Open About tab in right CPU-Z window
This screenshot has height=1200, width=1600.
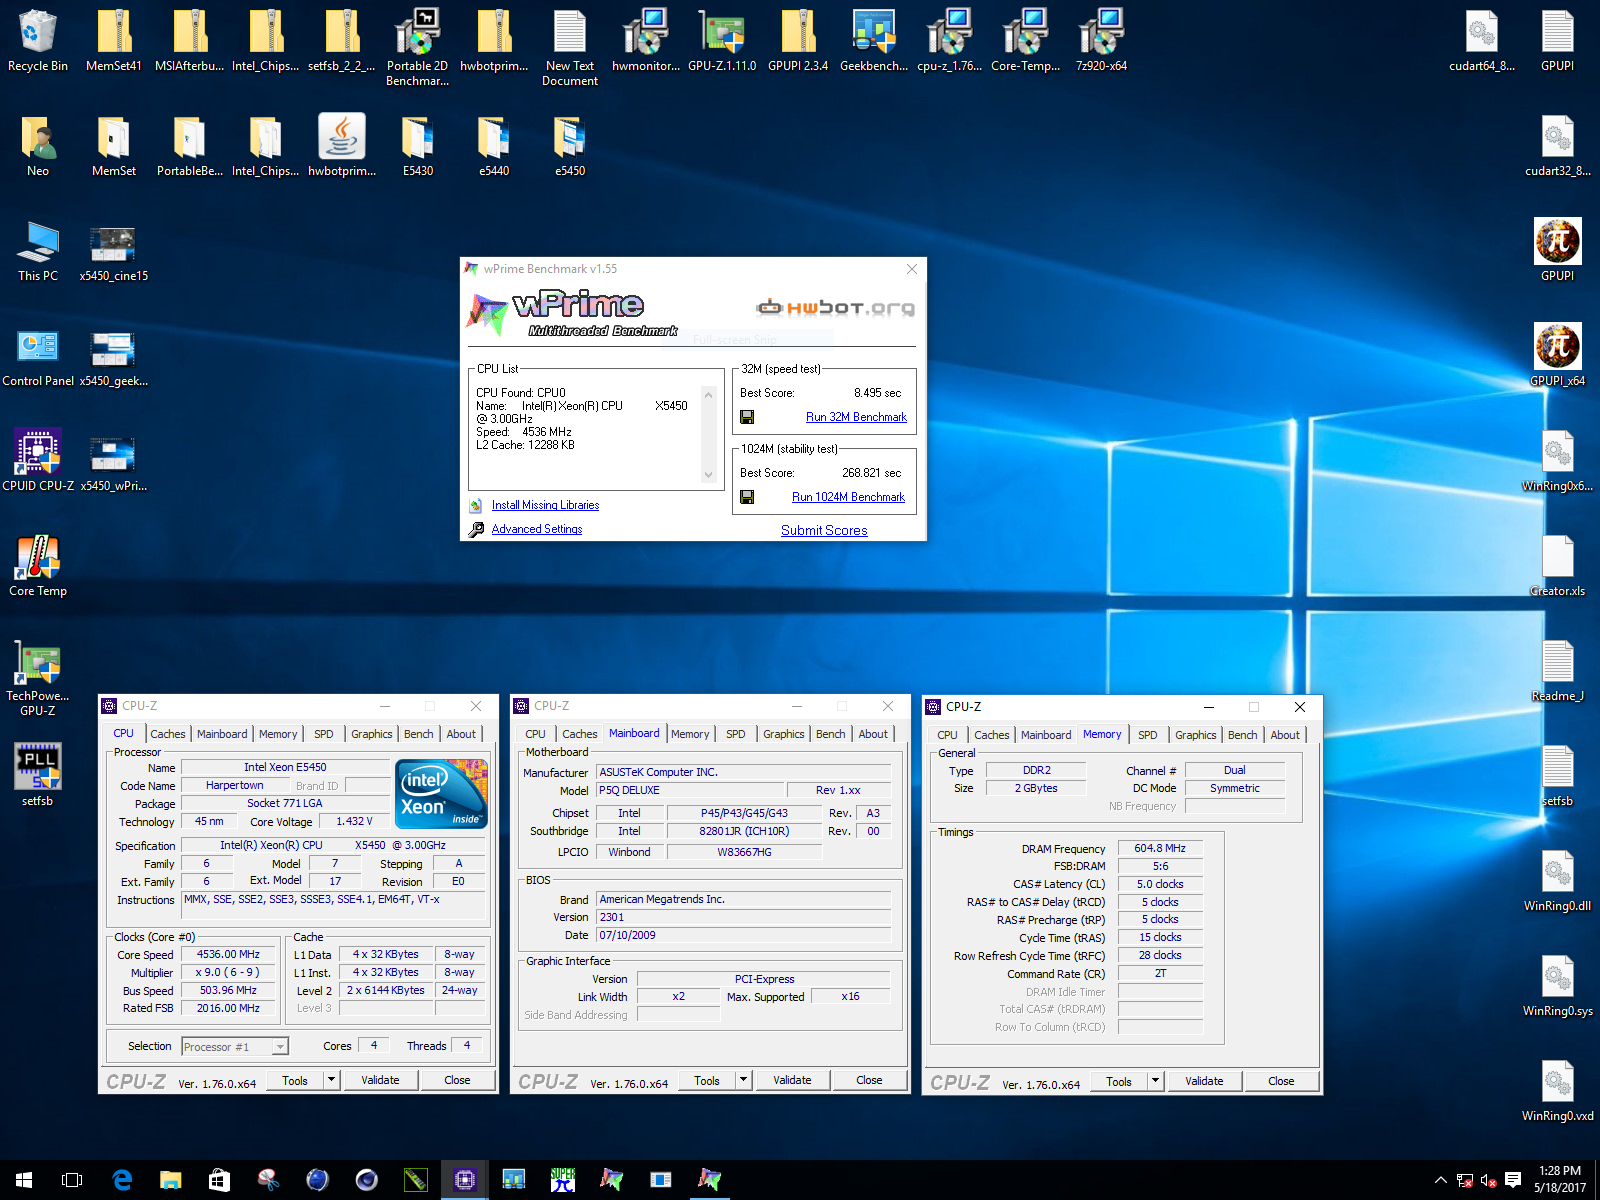[1285, 735]
